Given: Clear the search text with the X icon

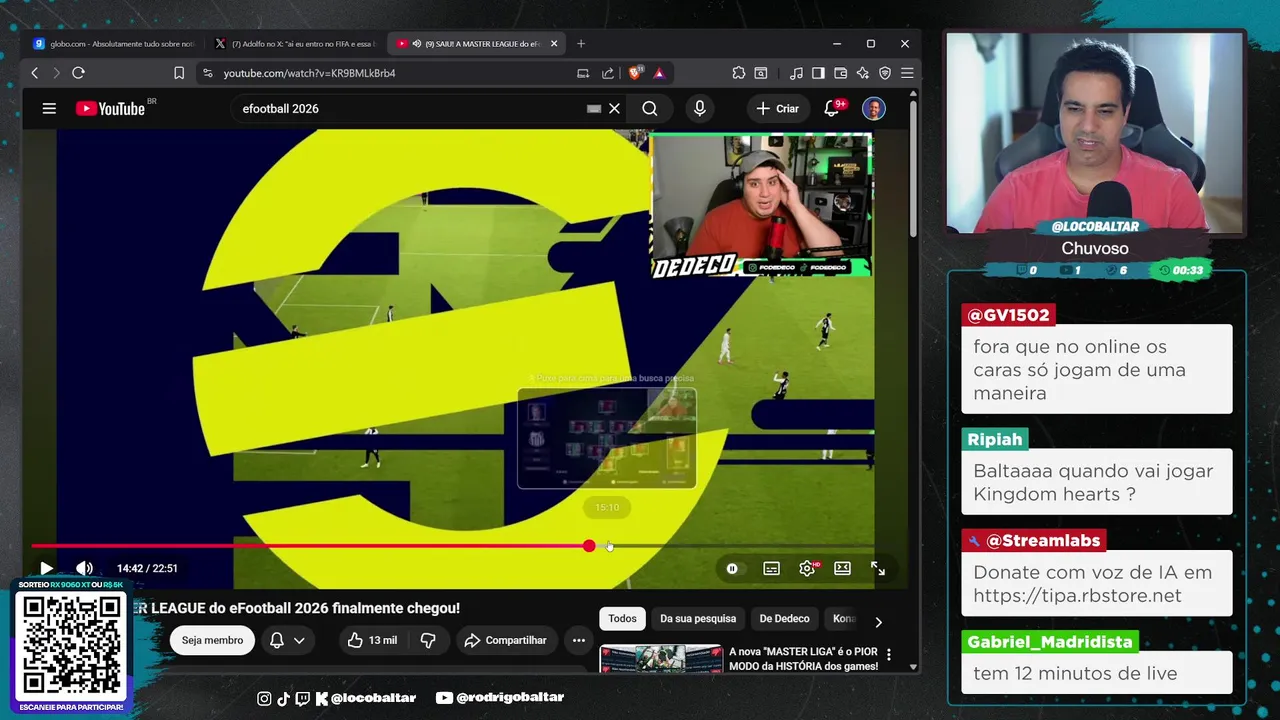Looking at the screenshot, I should point(615,108).
